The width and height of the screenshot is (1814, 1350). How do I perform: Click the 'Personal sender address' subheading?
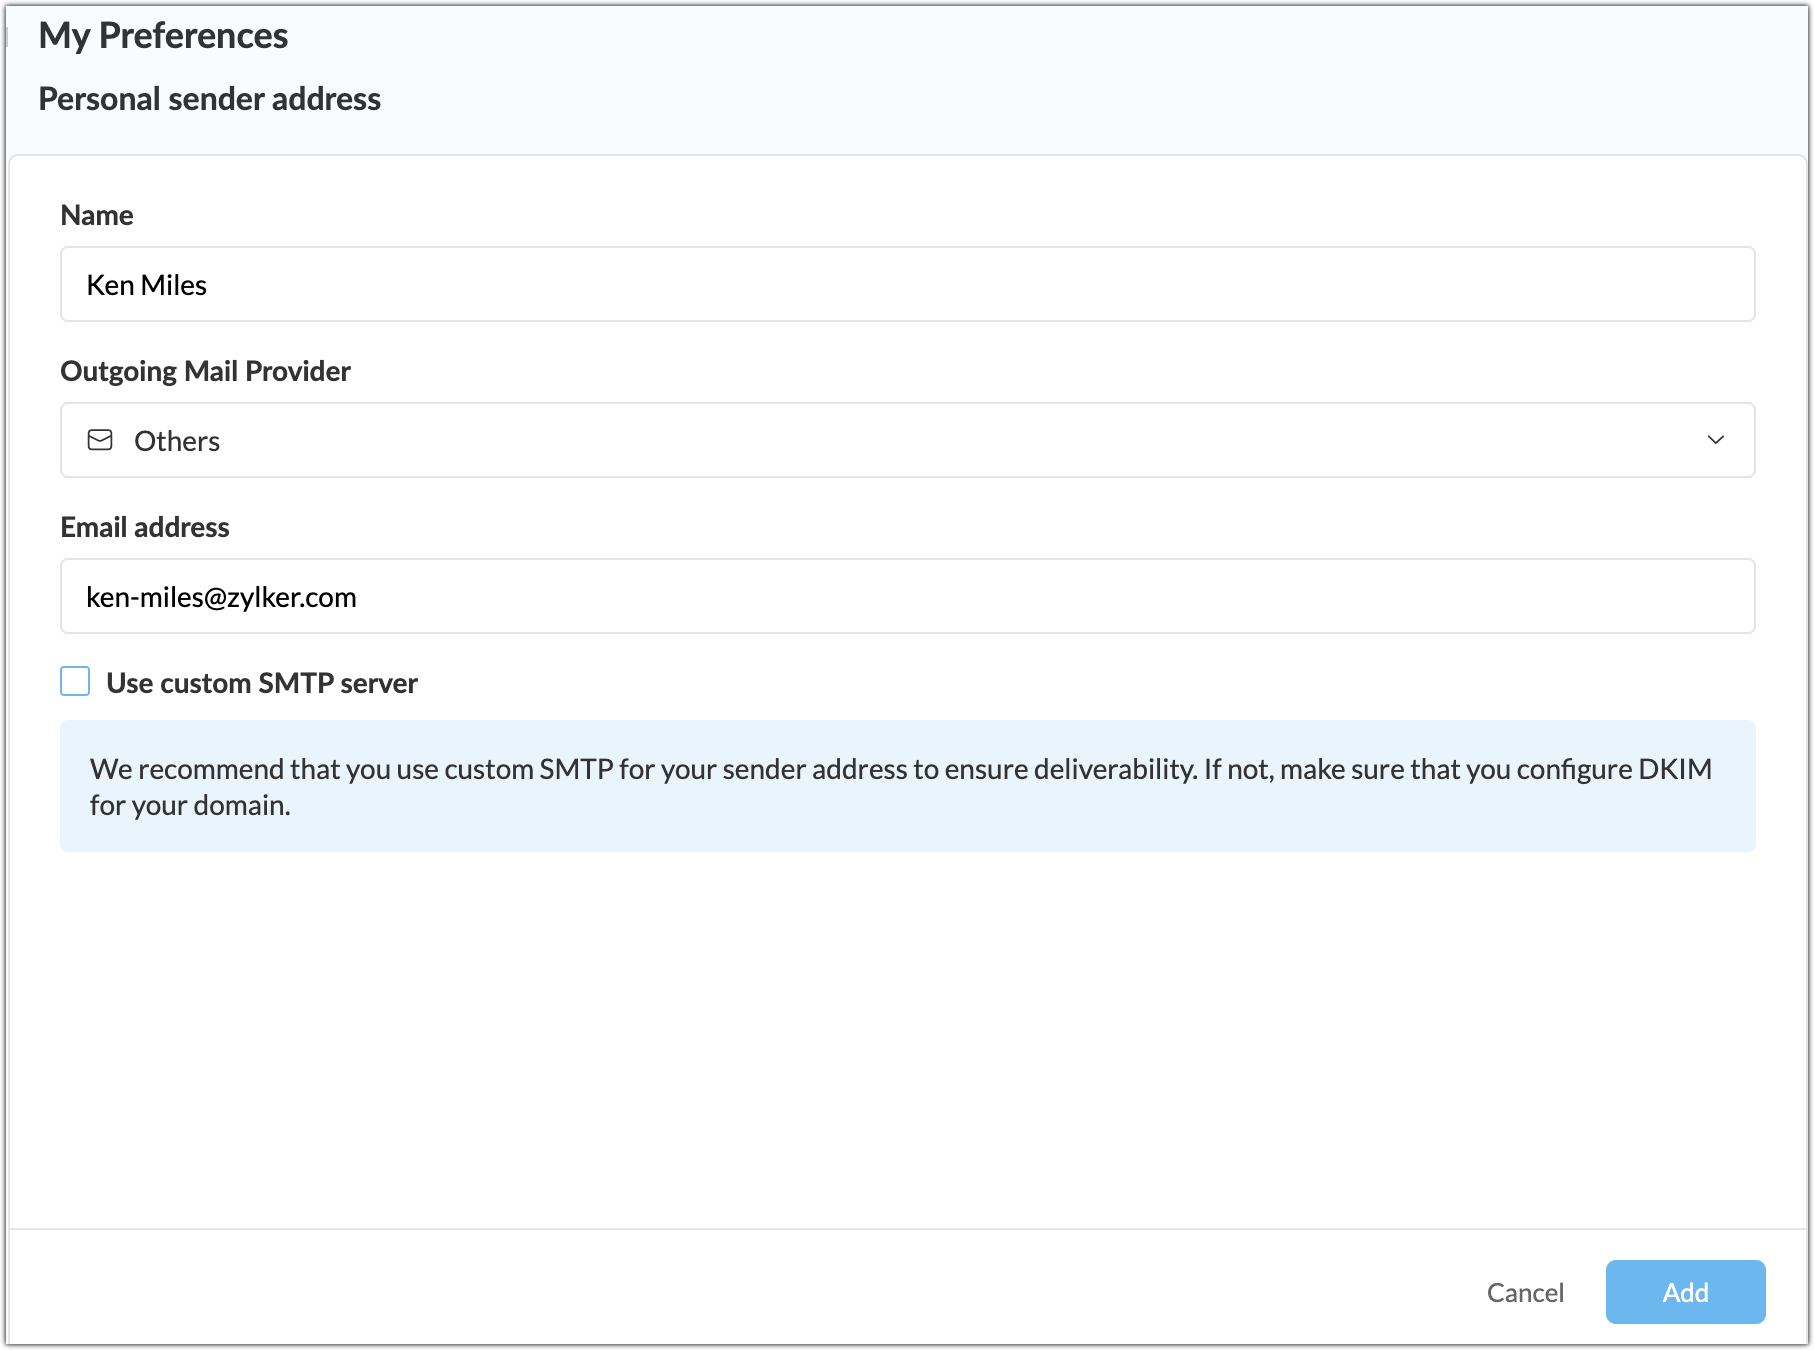(209, 99)
